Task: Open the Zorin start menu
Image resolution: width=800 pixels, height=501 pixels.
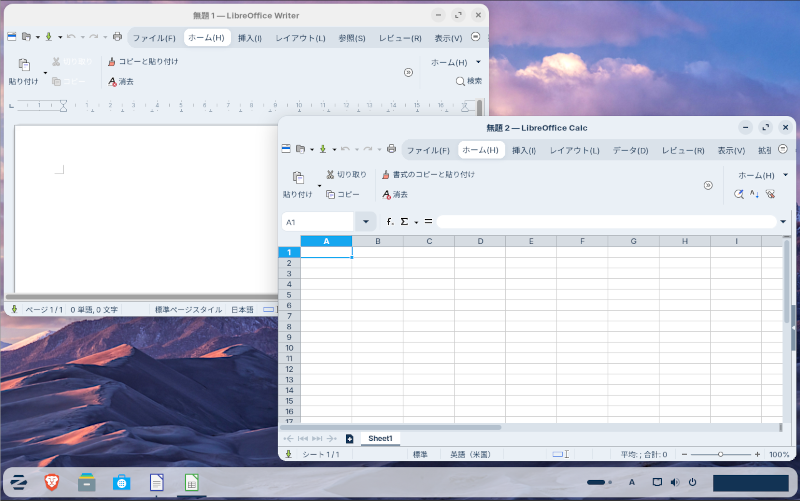Action: (x=18, y=482)
